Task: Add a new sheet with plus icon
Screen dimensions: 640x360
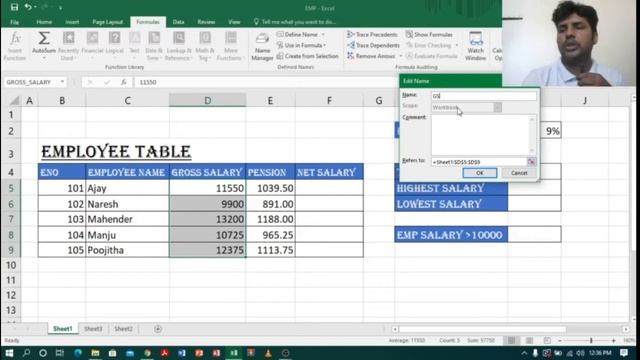Action: click(158, 329)
